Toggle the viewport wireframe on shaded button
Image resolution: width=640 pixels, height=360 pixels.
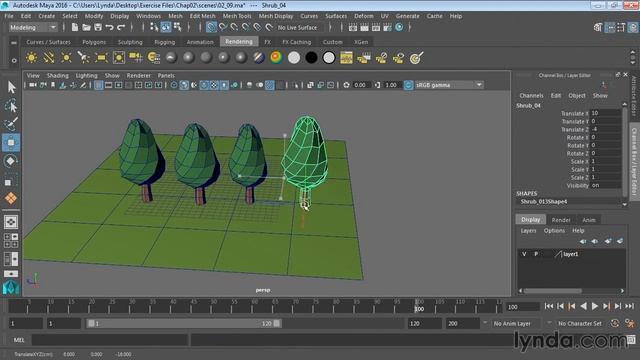(x=204, y=85)
